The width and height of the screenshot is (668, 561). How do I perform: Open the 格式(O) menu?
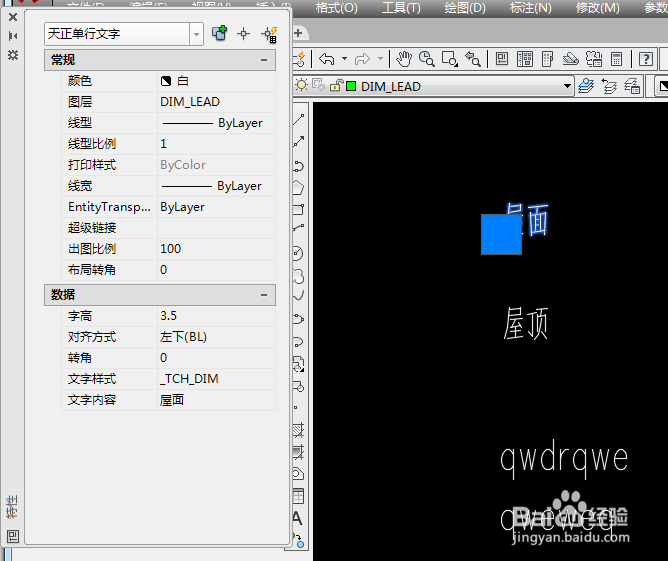click(x=337, y=8)
